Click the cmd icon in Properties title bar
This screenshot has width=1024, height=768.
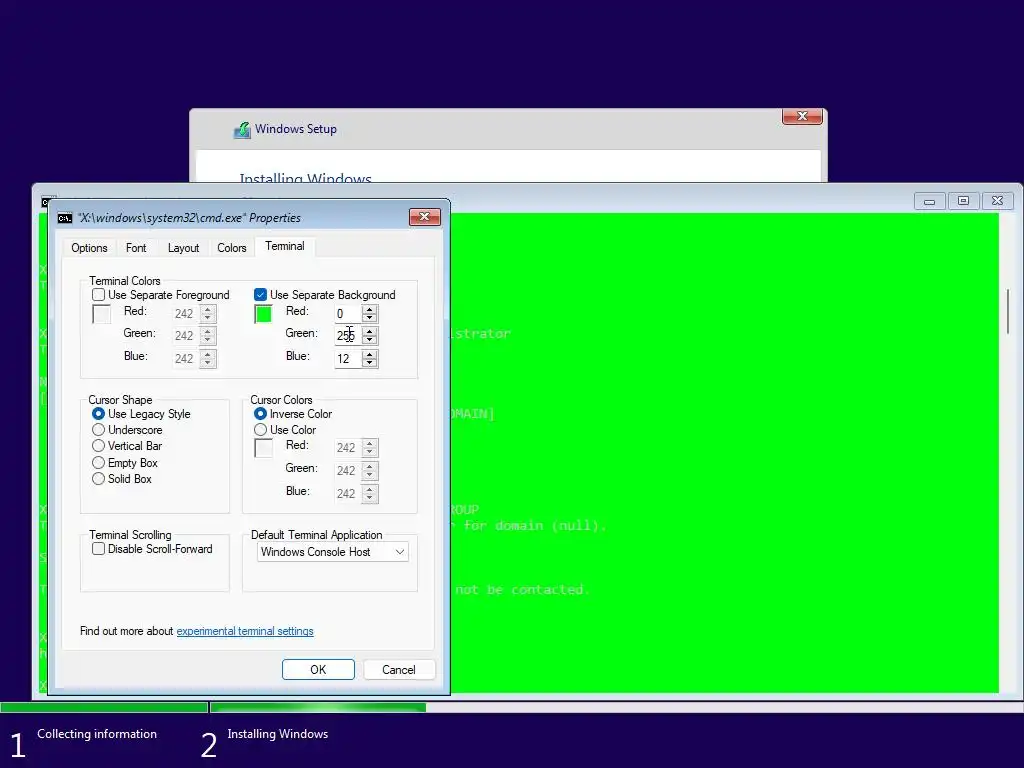(x=65, y=218)
